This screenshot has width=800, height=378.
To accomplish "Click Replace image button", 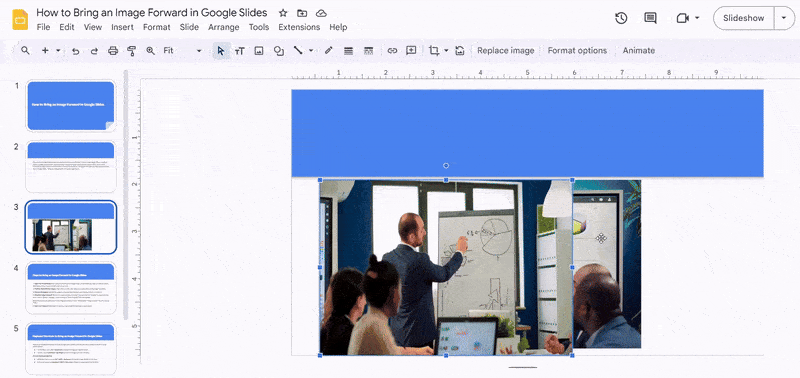I will coord(506,51).
